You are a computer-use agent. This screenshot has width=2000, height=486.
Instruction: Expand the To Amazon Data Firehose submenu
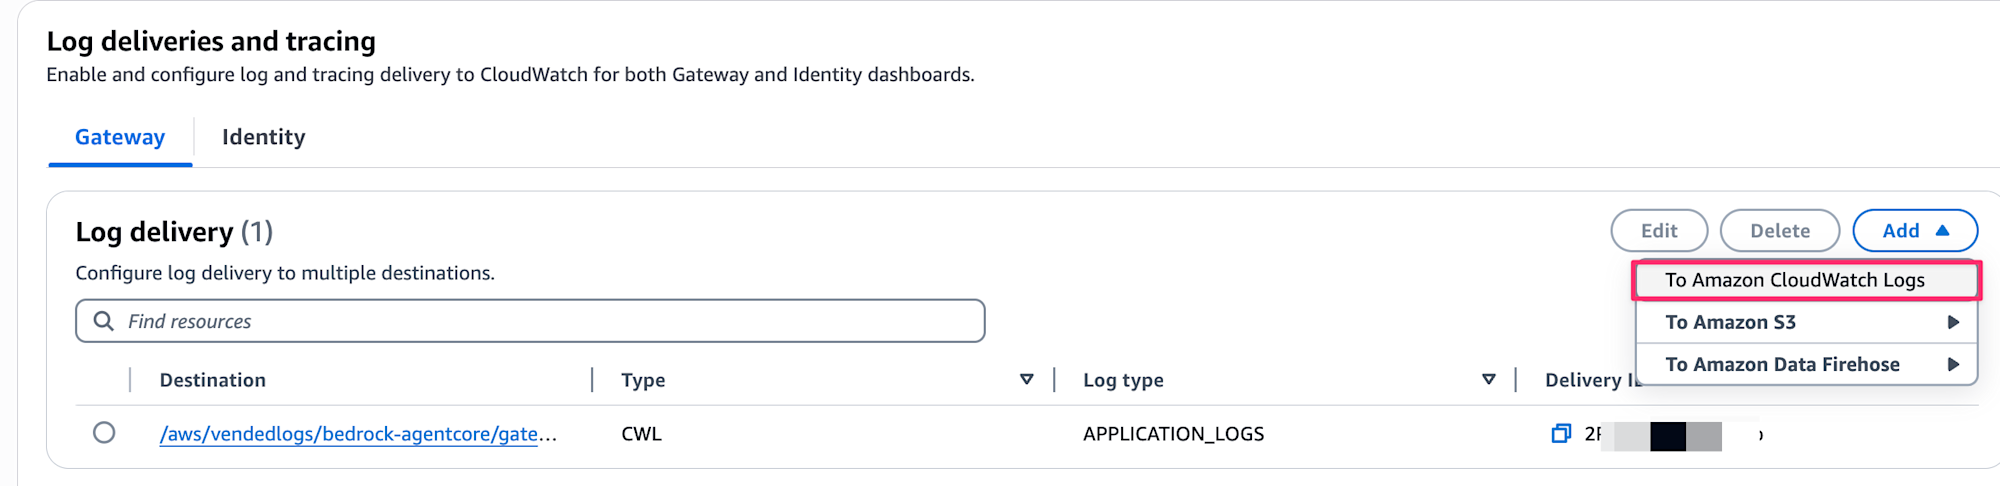(x=1782, y=365)
